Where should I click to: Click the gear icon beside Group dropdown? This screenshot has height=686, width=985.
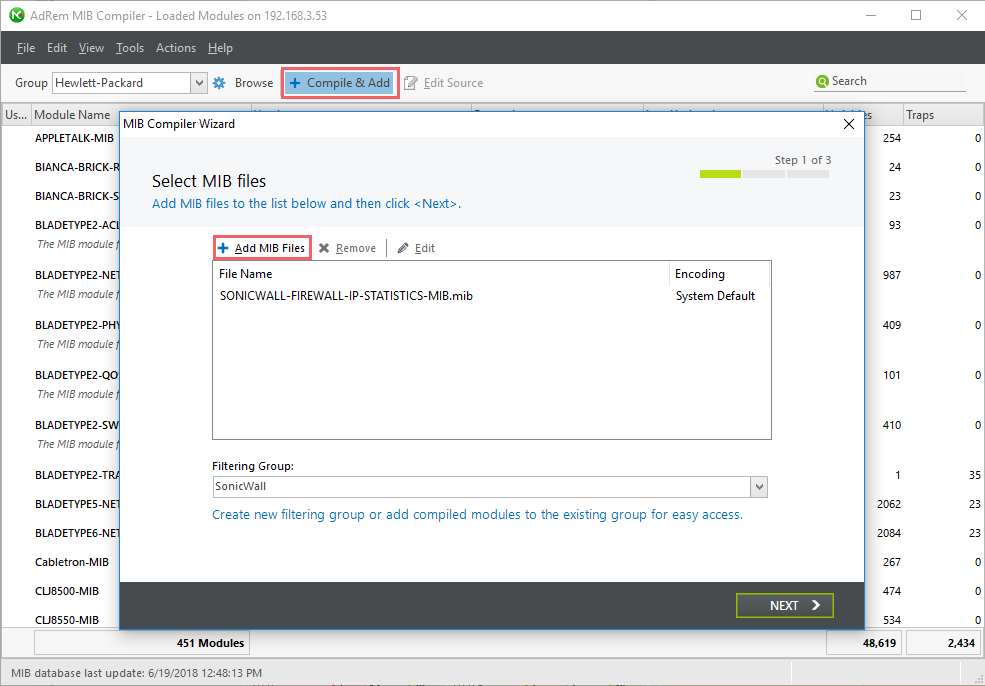click(x=219, y=83)
